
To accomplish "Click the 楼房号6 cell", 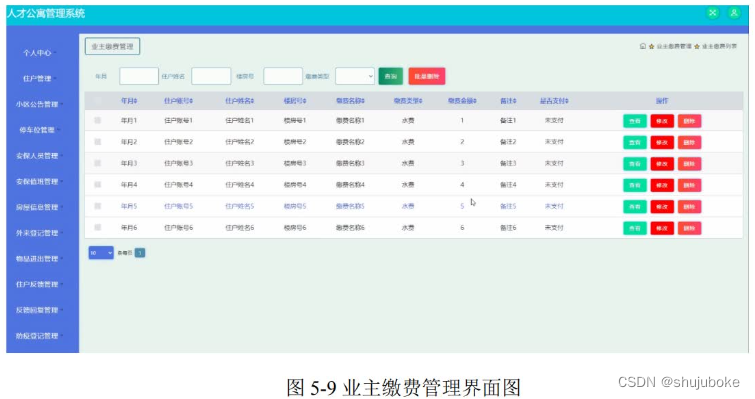I will [x=295, y=227].
